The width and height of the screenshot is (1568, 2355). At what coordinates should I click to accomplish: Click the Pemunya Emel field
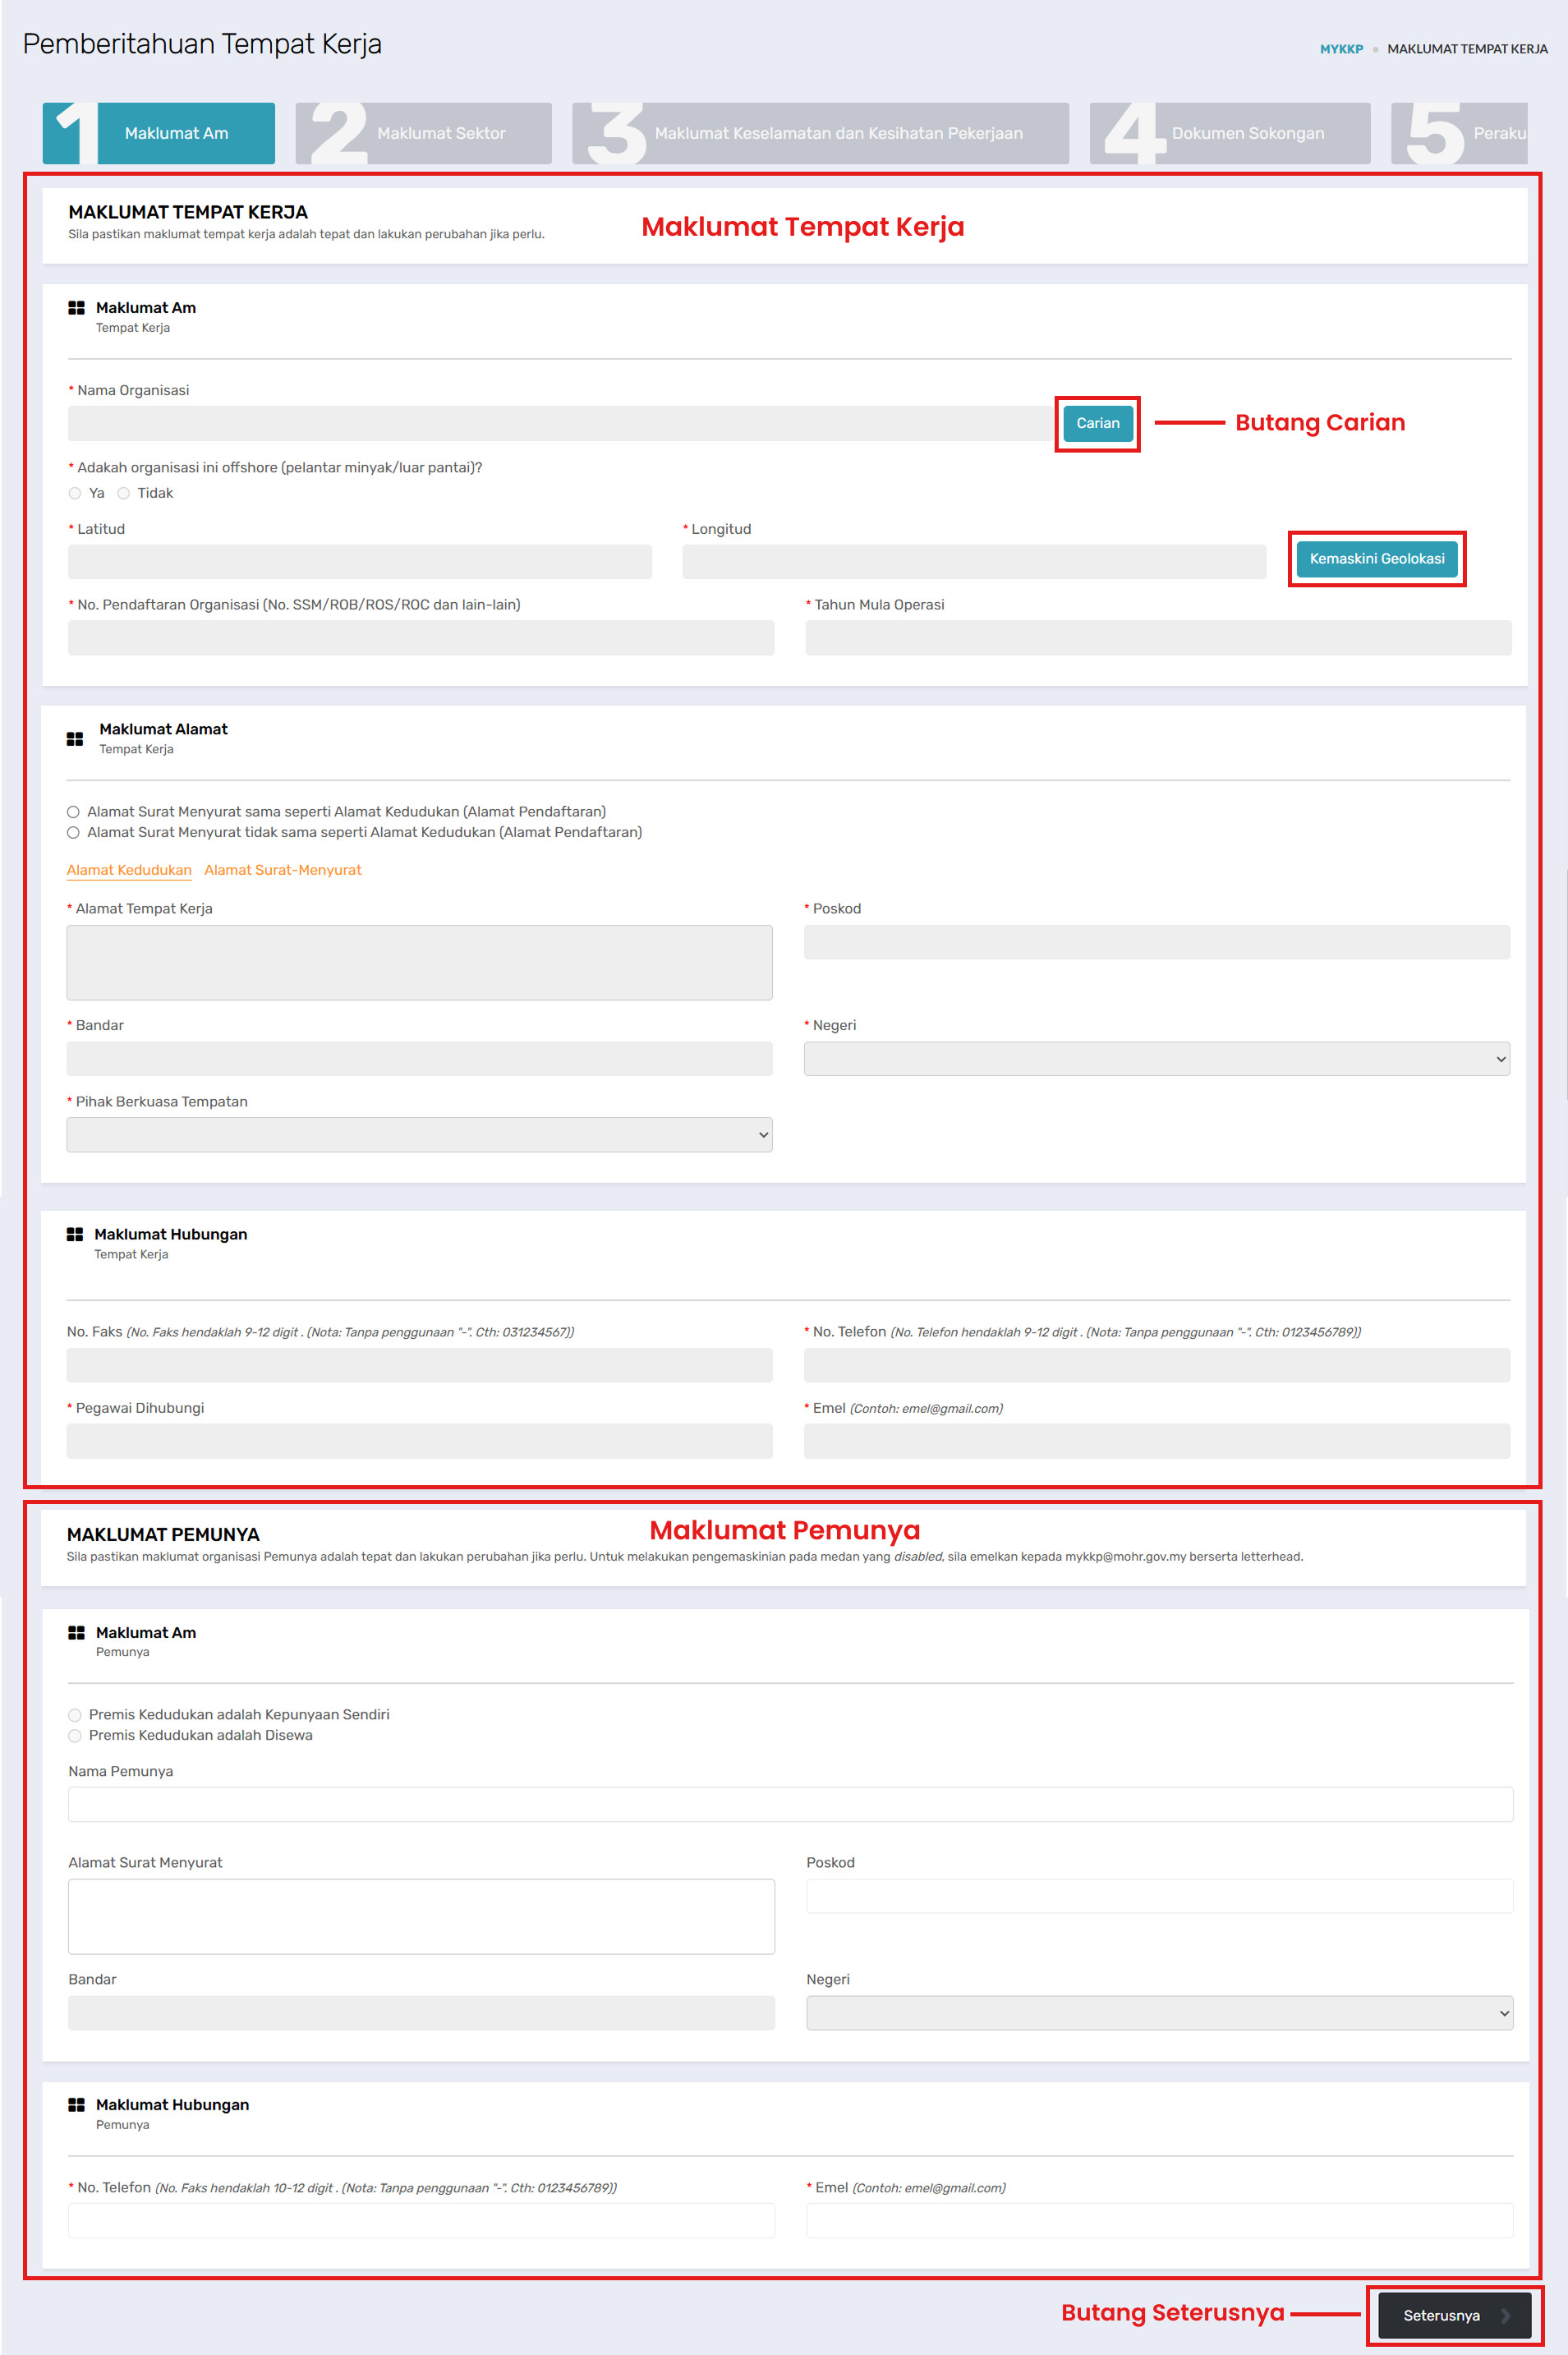click(1159, 2221)
